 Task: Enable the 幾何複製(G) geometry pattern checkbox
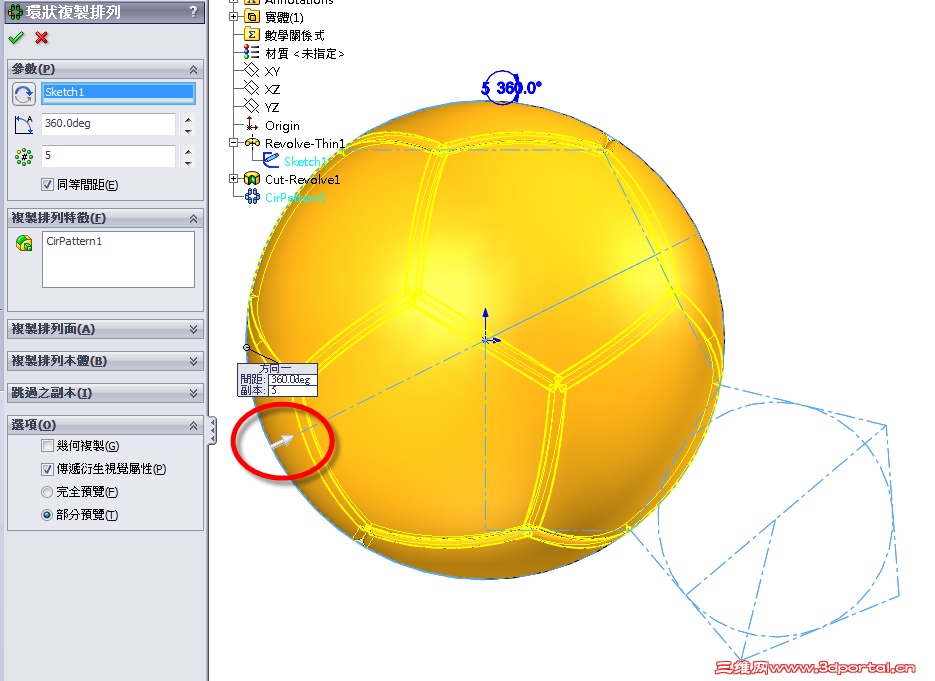(48, 445)
